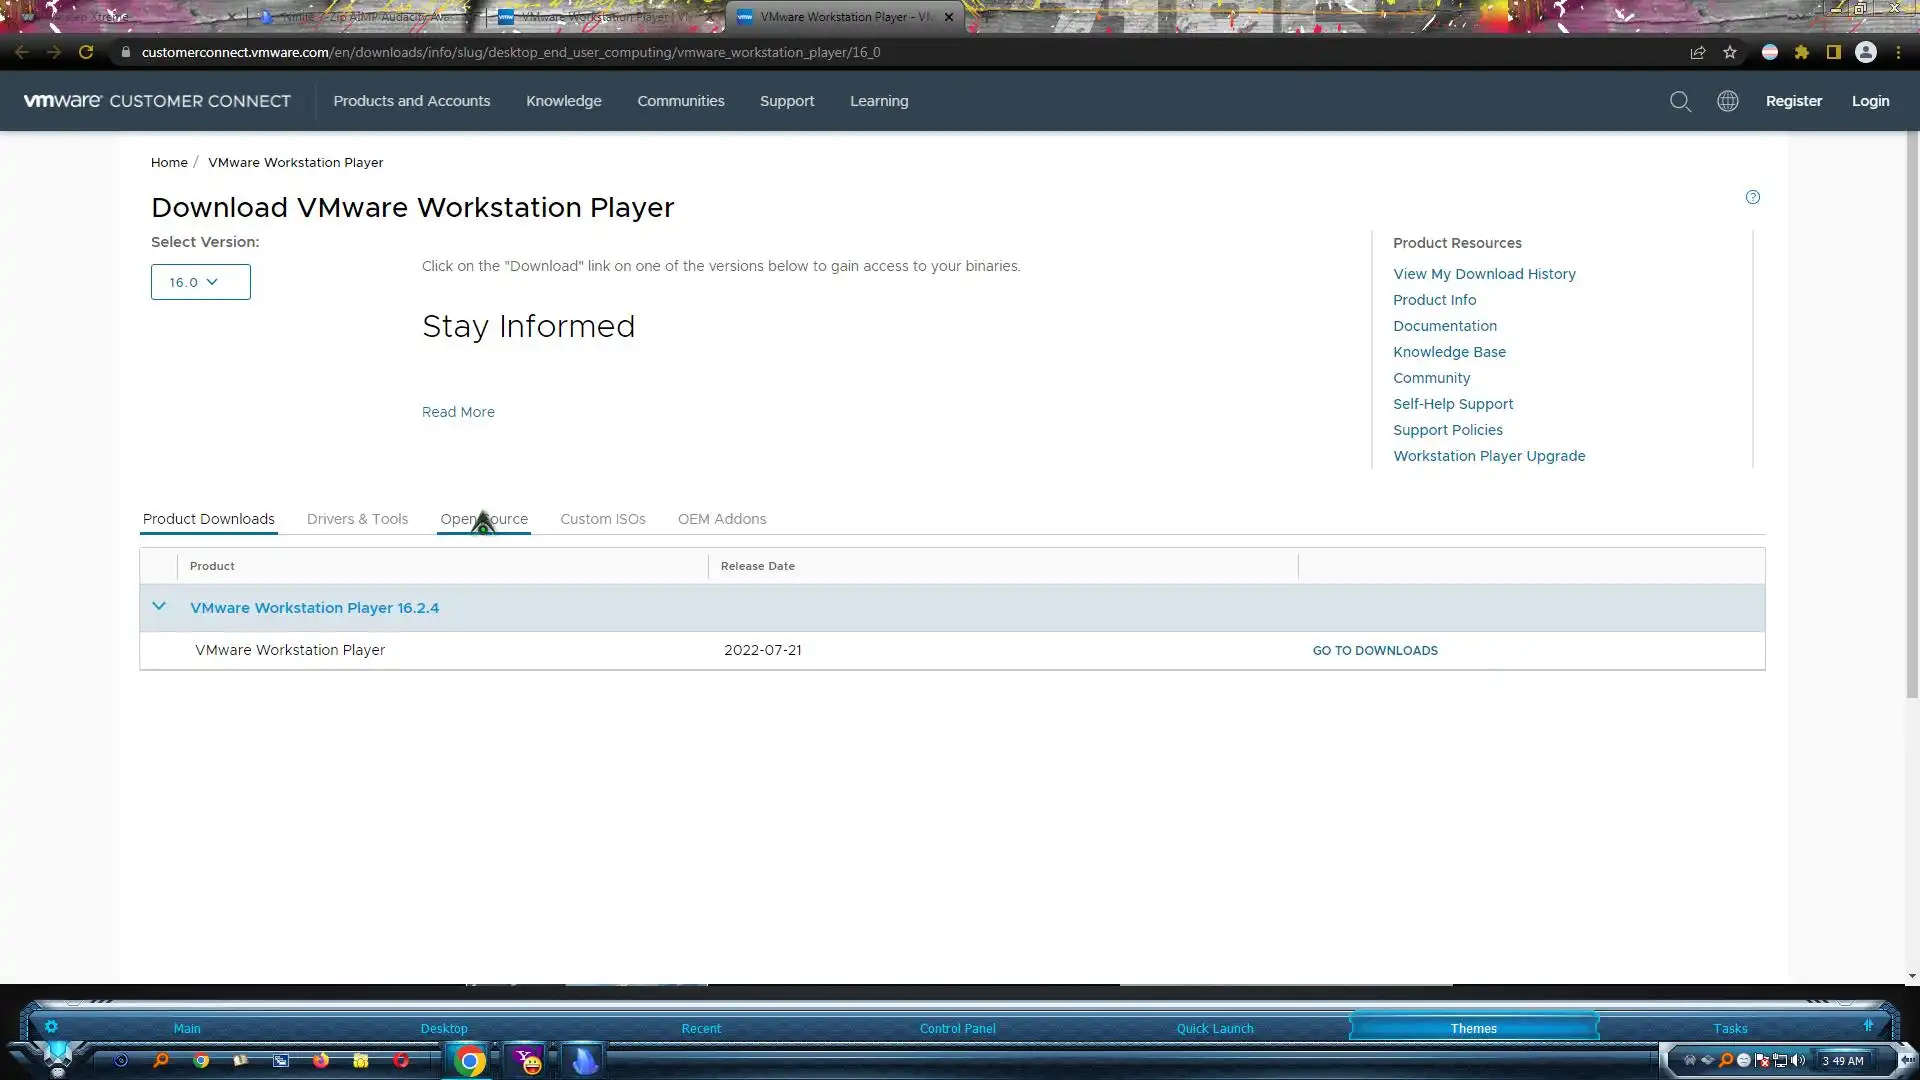Image resolution: width=1920 pixels, height=1080 pixels.
Task: Click the search magnifier in VMware header
Action: point(1680,101)
